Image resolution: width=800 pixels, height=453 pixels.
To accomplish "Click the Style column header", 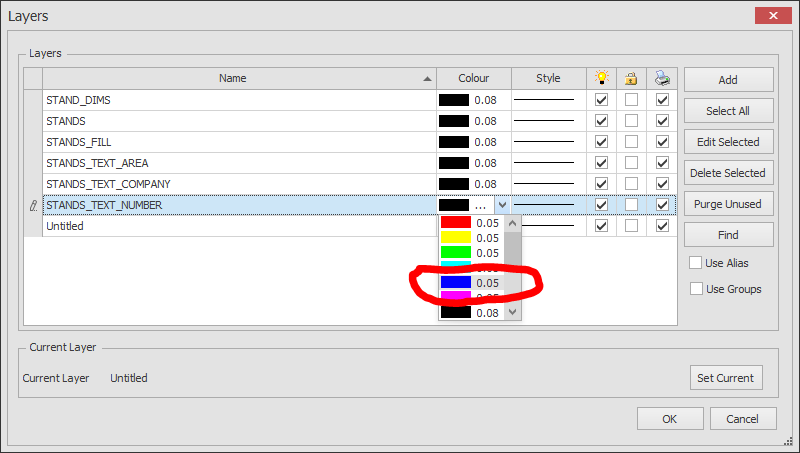I will pos(548,78).
